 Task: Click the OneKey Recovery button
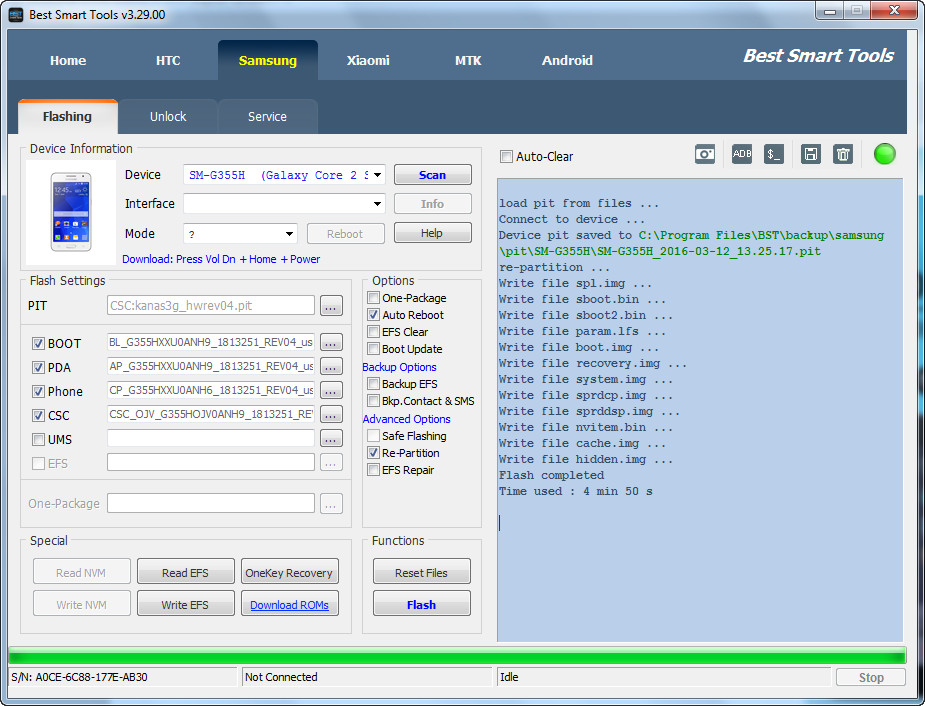tap(289, 572)
